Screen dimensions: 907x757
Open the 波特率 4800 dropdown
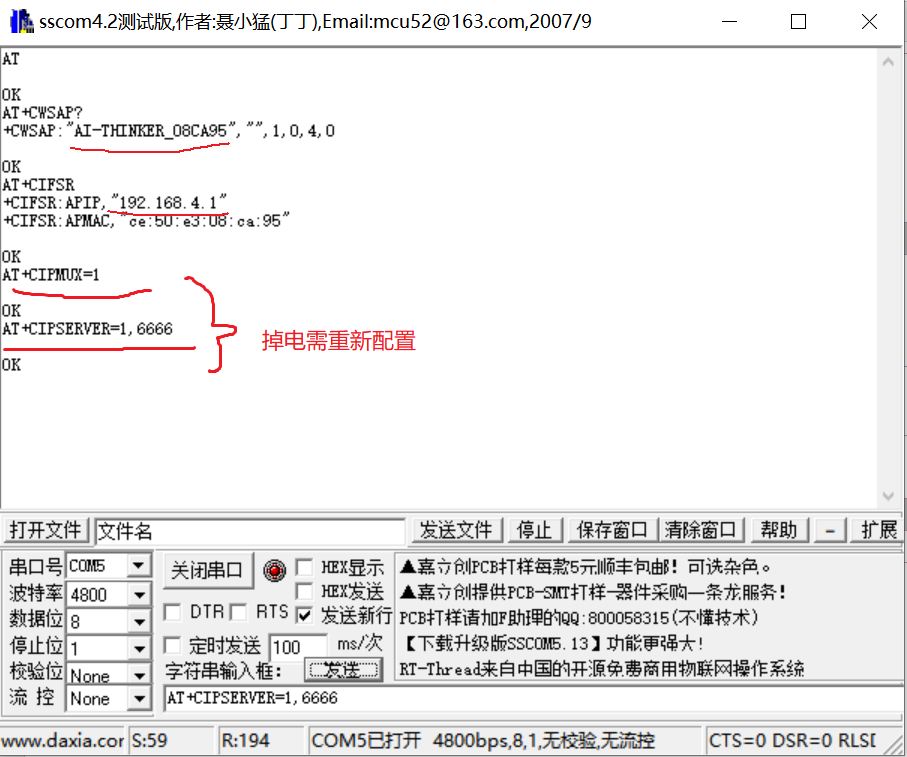[139, 594]
